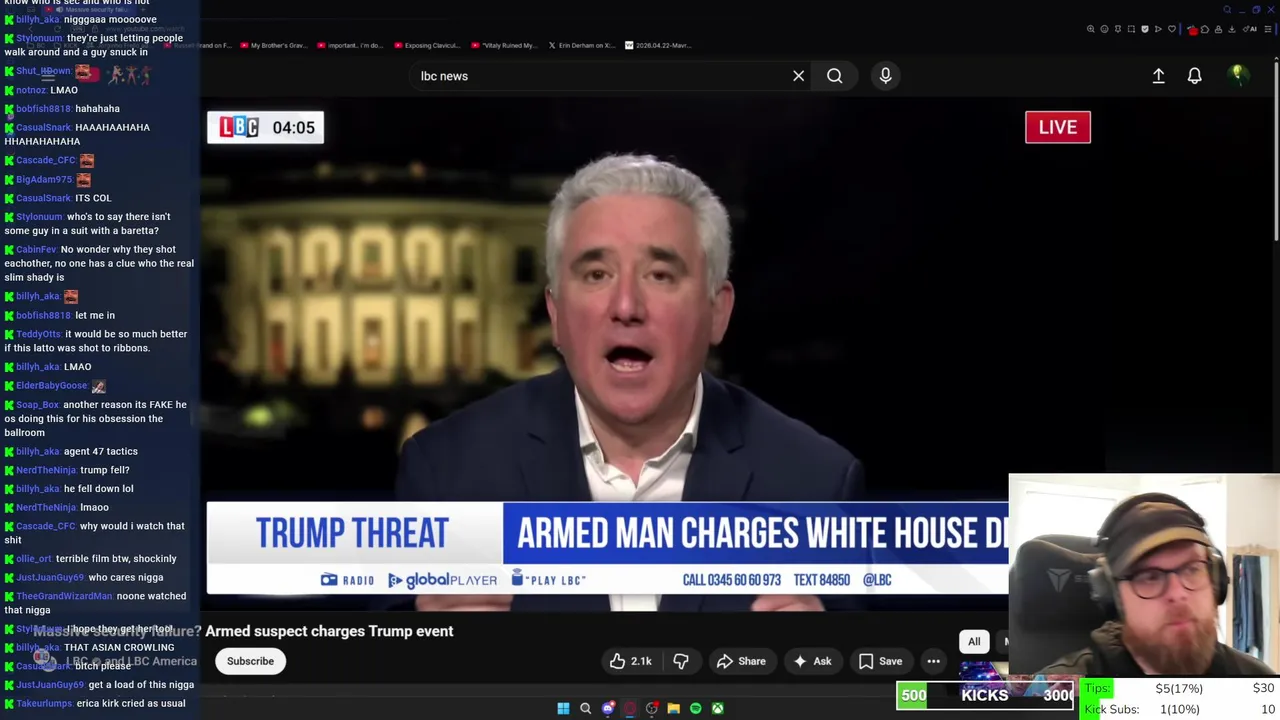Open the '2026.04.22-Mavr...' bookmark
Viewport: 1280px width, 720px height.
point(659,45)
